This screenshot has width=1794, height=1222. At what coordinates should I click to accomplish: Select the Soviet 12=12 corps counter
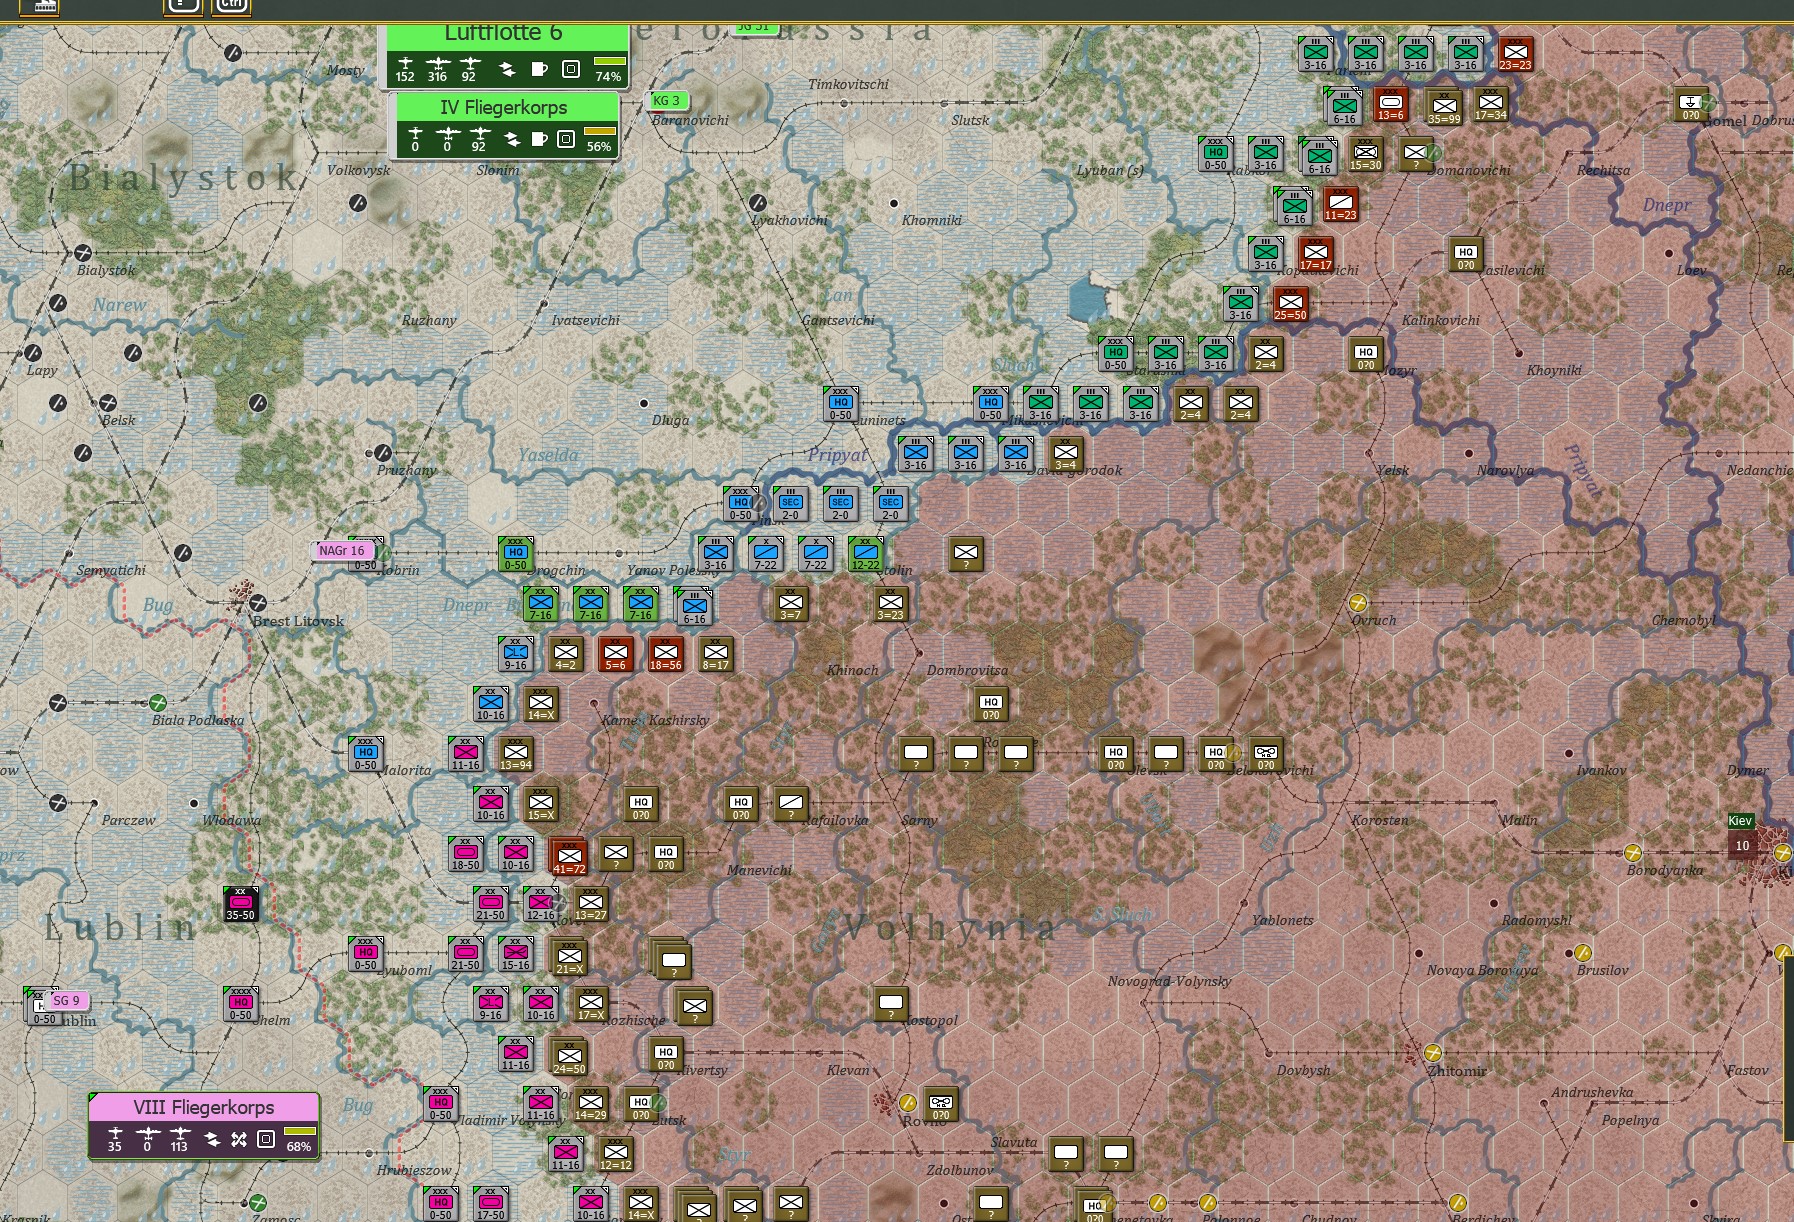click(x=615, y=1154)
